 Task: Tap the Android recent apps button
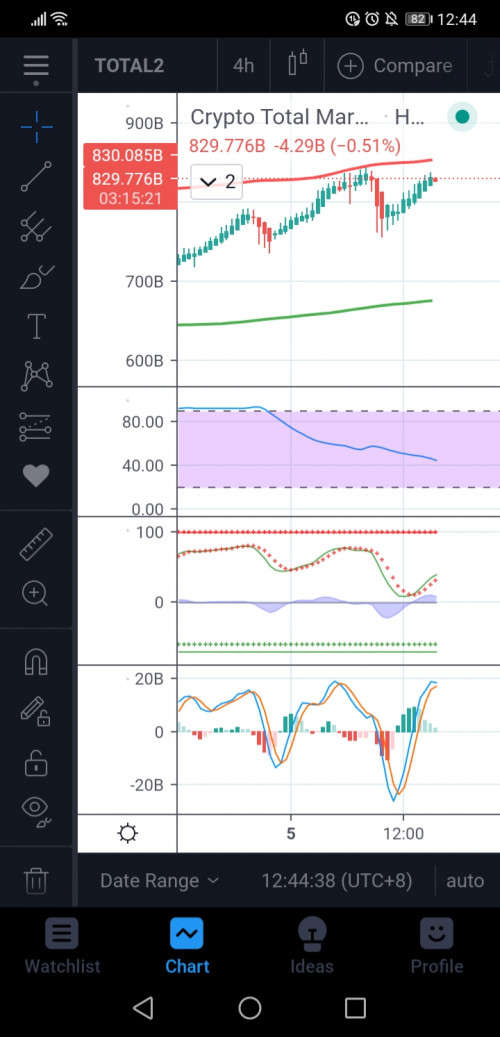(x=356, y=1007)
